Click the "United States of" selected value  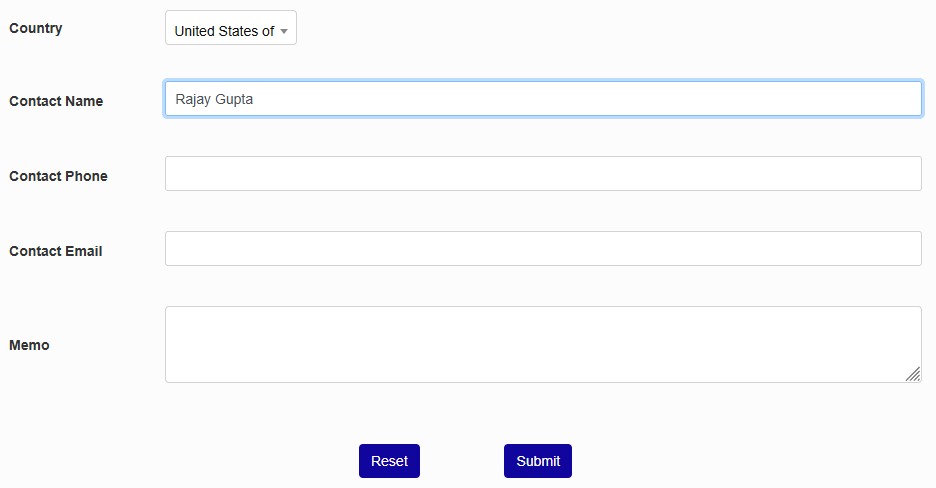[x=223, y=31]
